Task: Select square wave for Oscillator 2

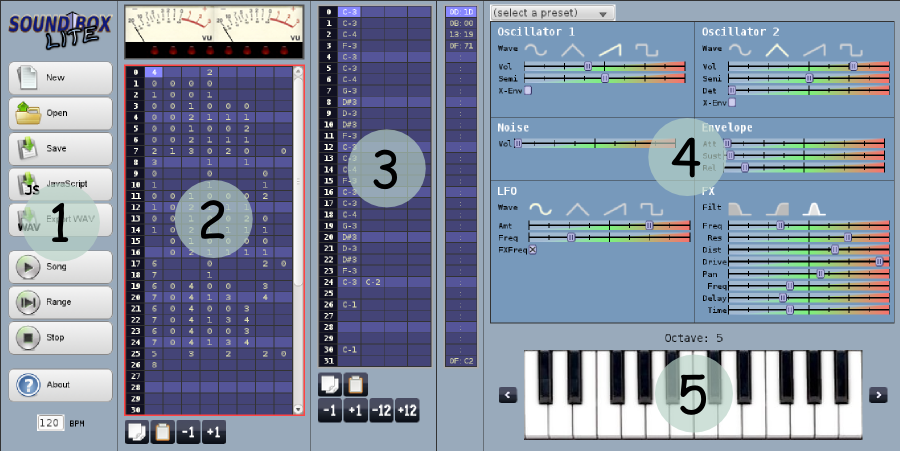Action: click(x=851, y=50)
